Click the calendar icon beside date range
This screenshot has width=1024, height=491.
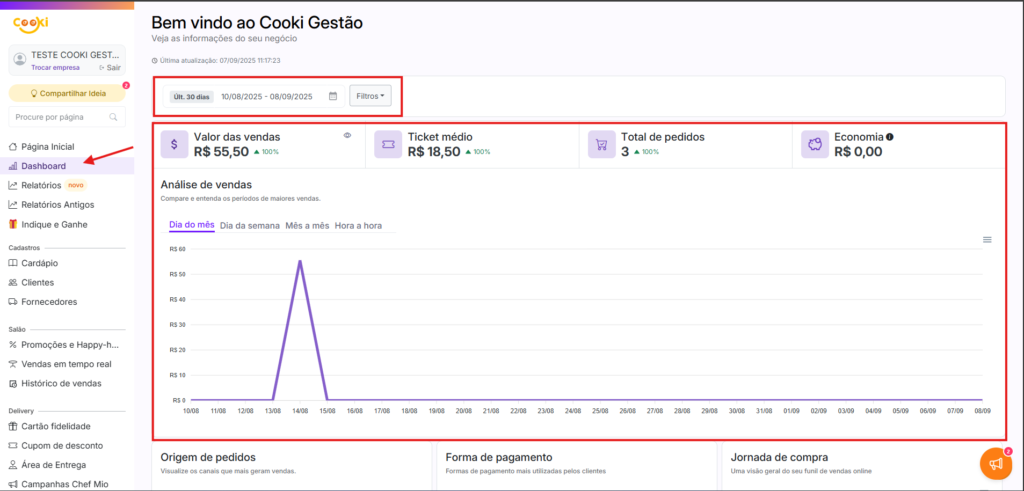point(333,97)
